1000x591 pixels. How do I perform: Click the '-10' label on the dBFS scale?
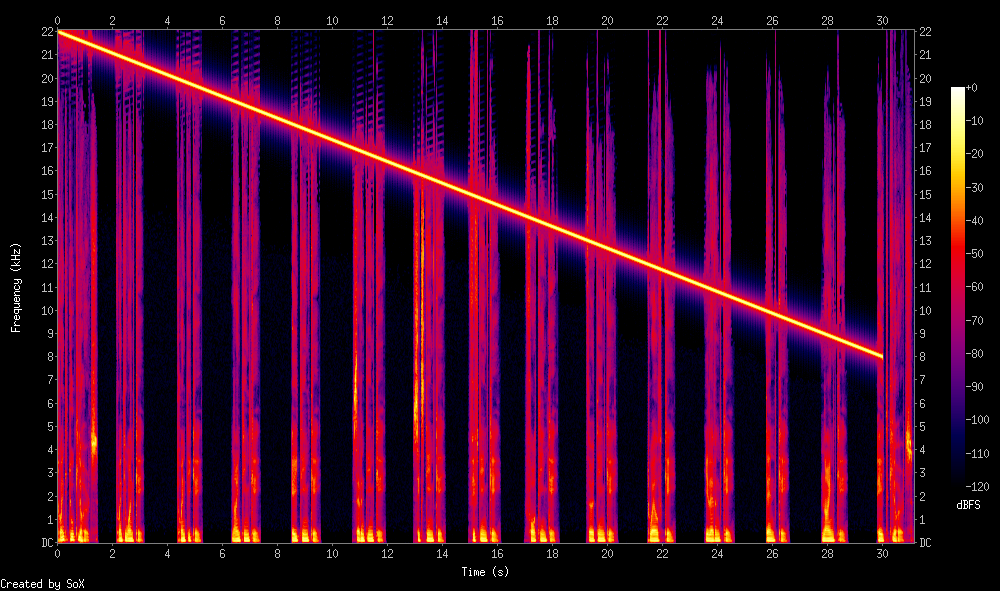pyautogui.click(x=974, y=120)
